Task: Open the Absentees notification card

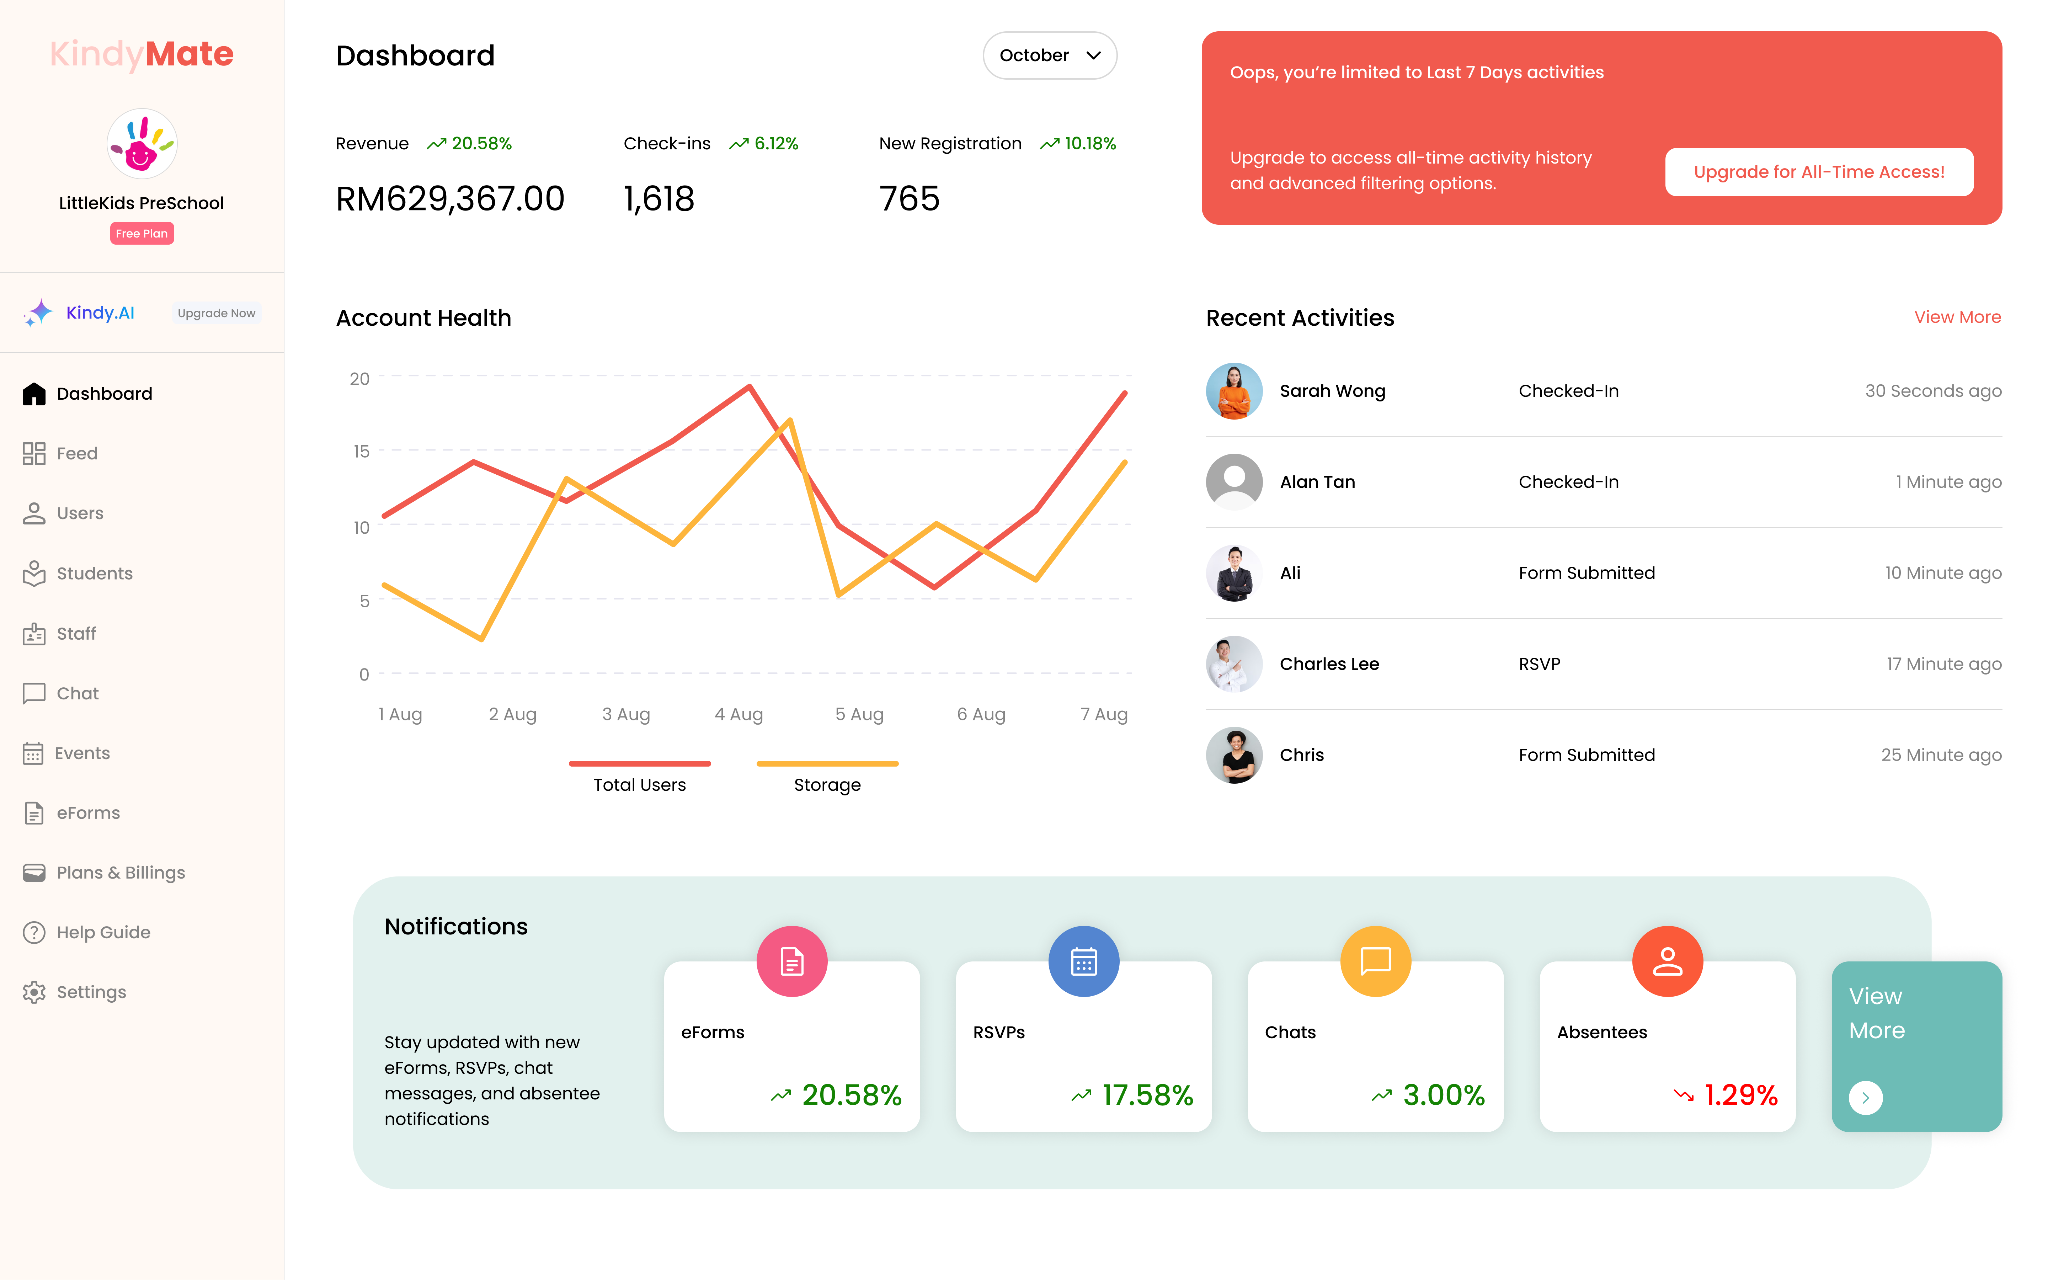Action: point(1668,1047)
